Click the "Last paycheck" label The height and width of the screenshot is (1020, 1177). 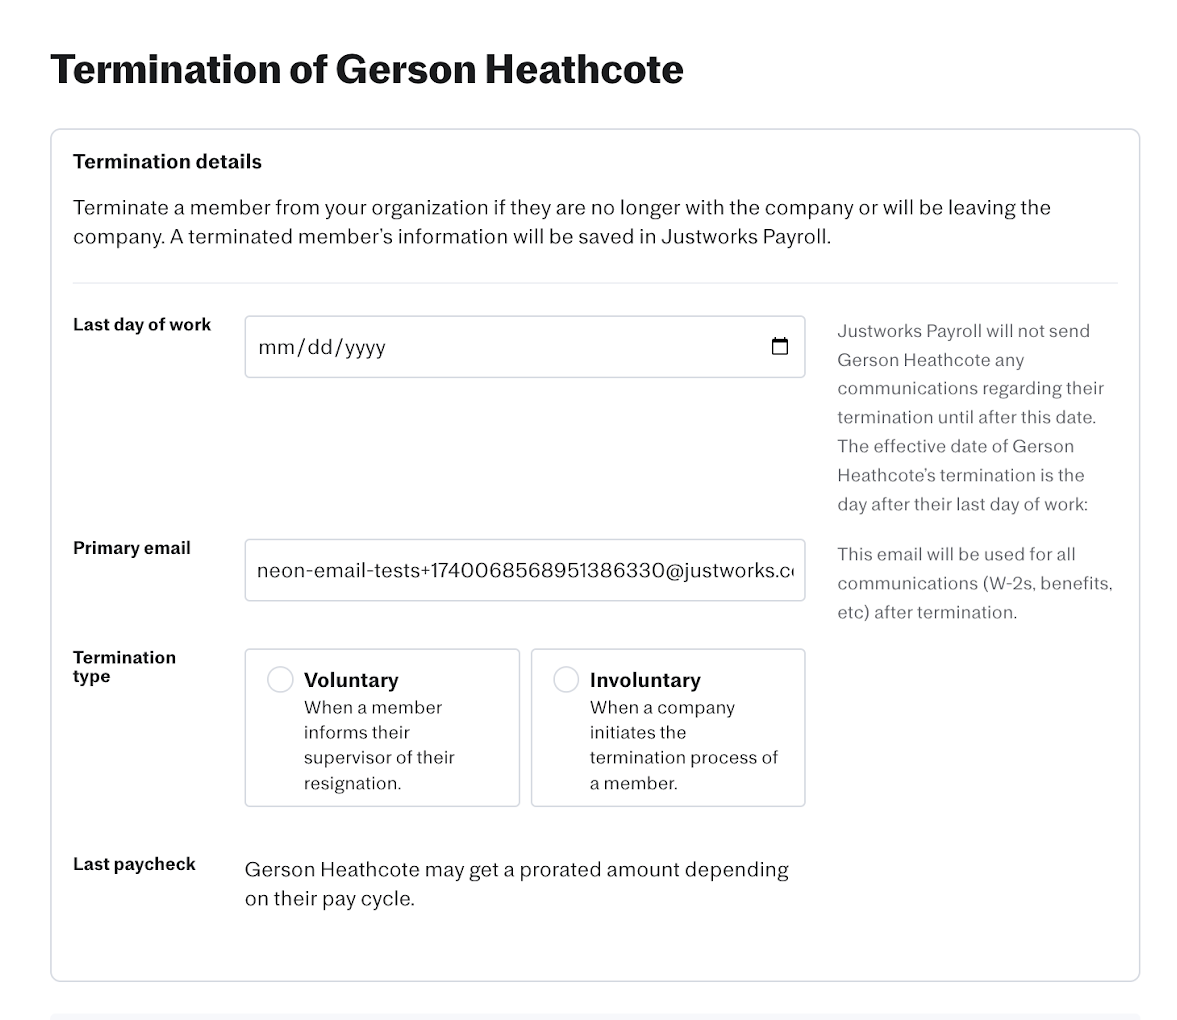pyautogui.click(x=134, y=864)
